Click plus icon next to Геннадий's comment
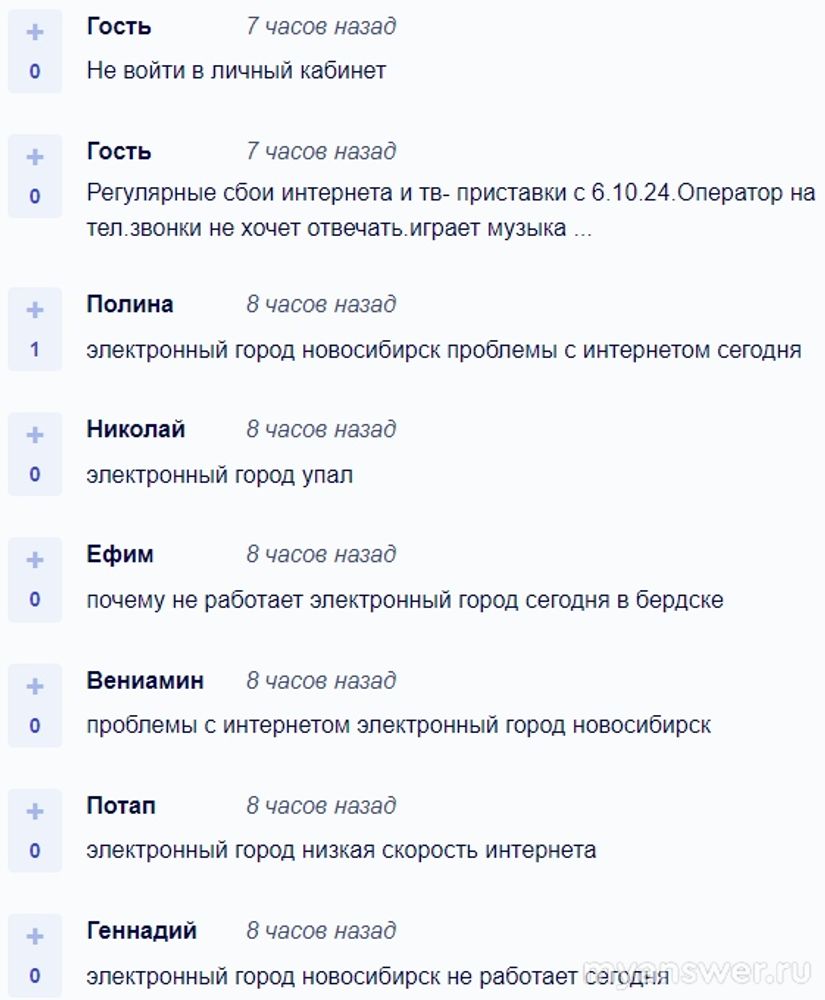 pos(35,937)
